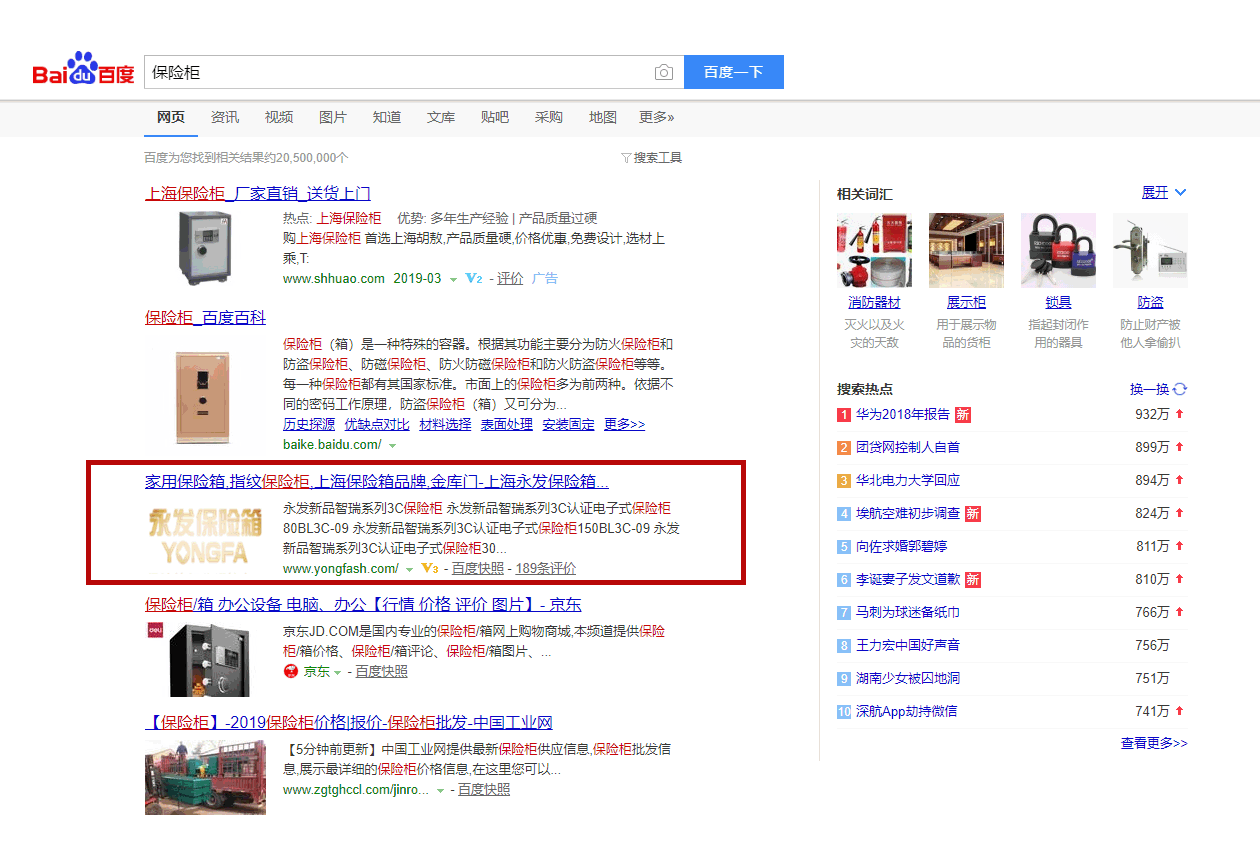Open 百度快照 for the 京东 result
1260x861 pixels.
pos(381,671)
